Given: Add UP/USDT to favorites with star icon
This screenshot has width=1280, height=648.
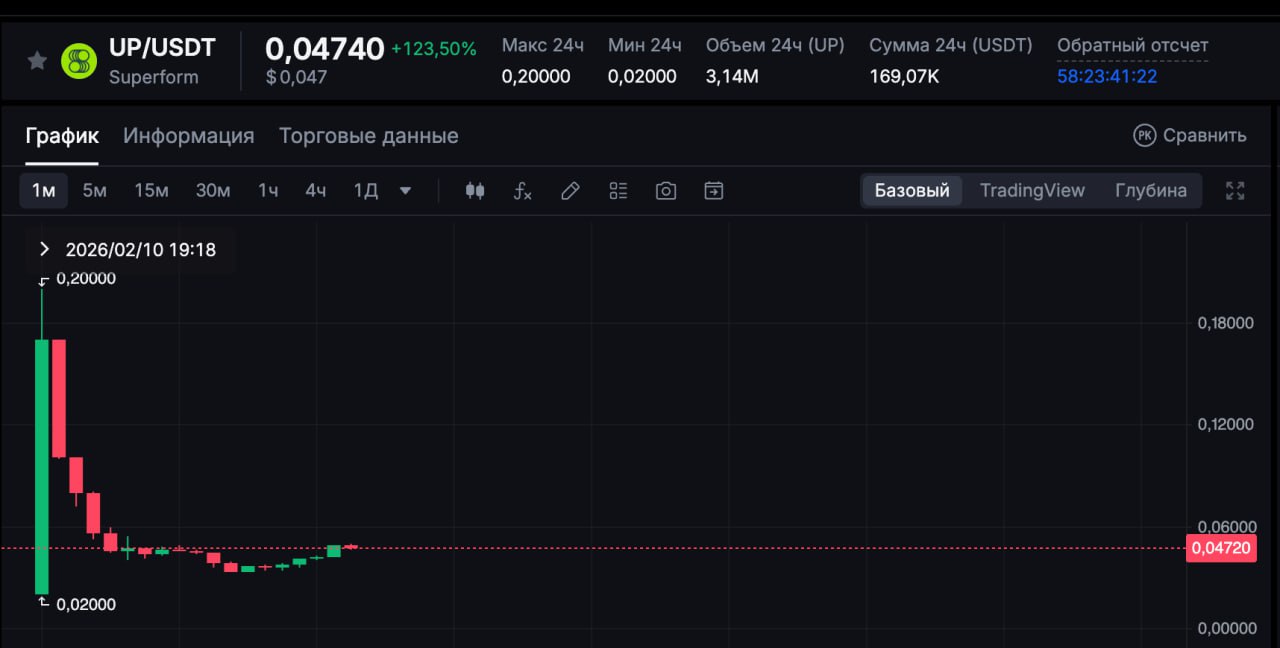Looking at the screenshot, I should pos(37,61).
